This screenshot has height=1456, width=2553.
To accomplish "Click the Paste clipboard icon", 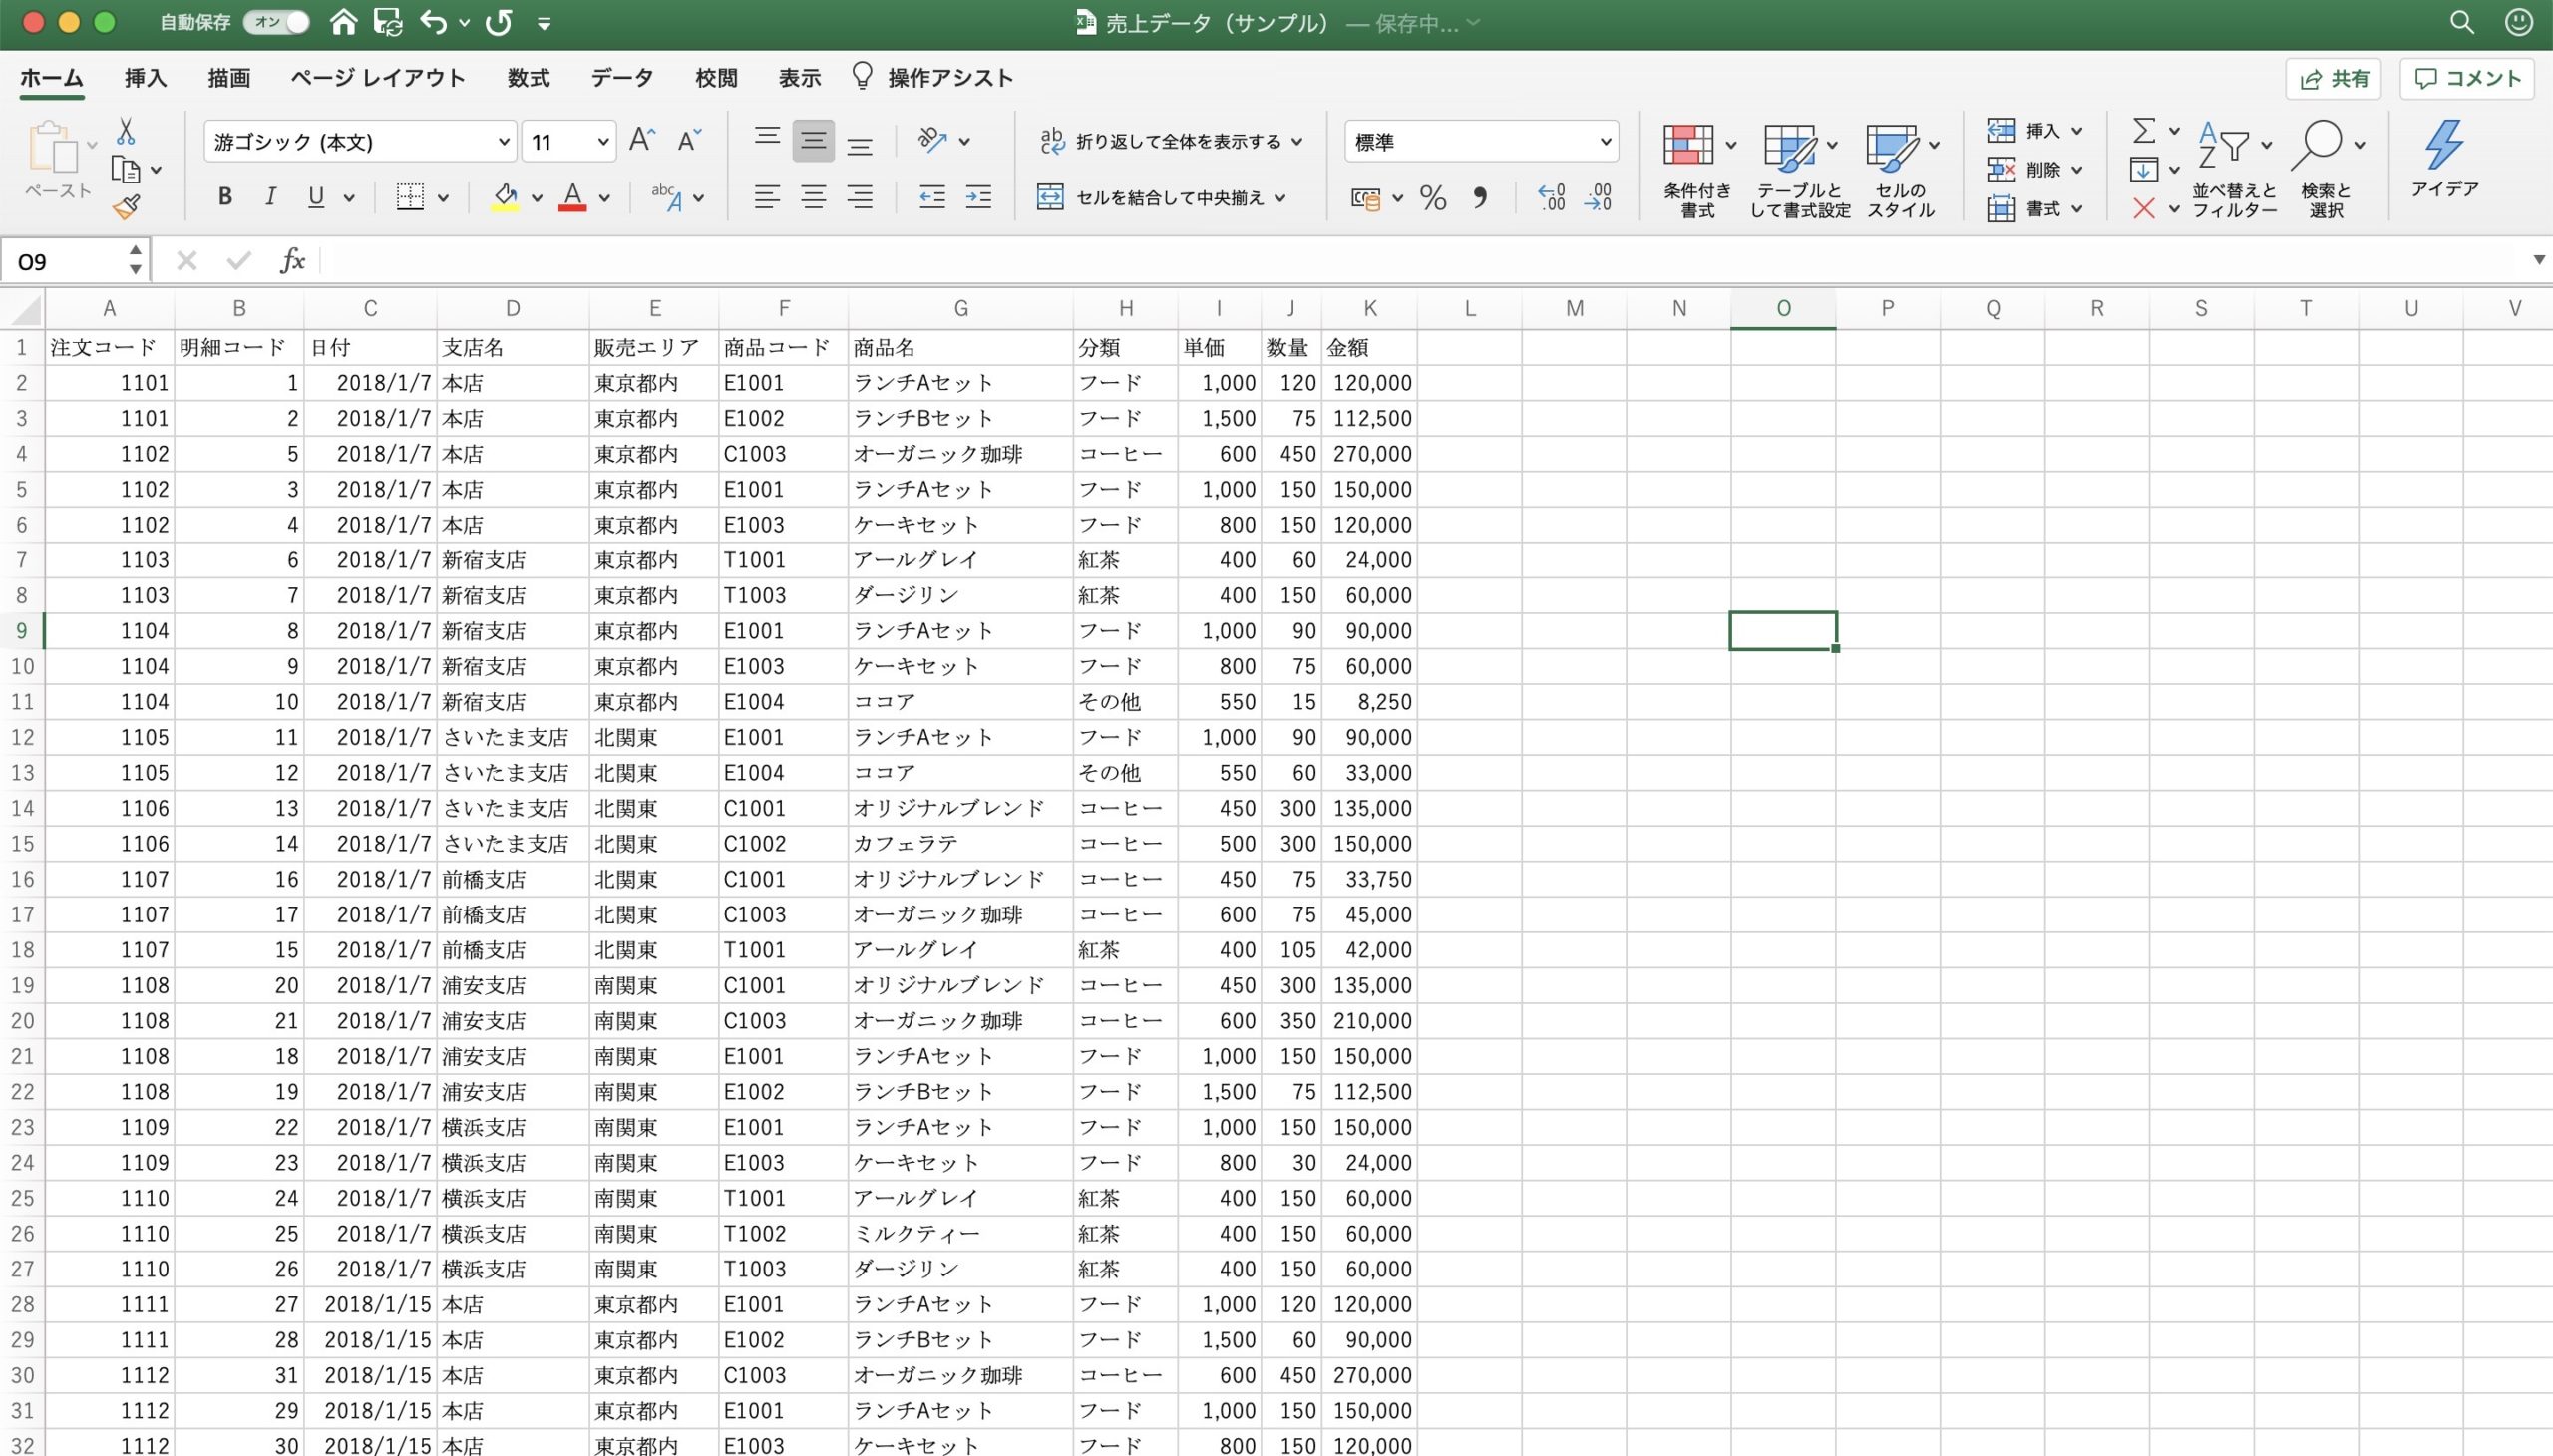I will pos(54,148).
